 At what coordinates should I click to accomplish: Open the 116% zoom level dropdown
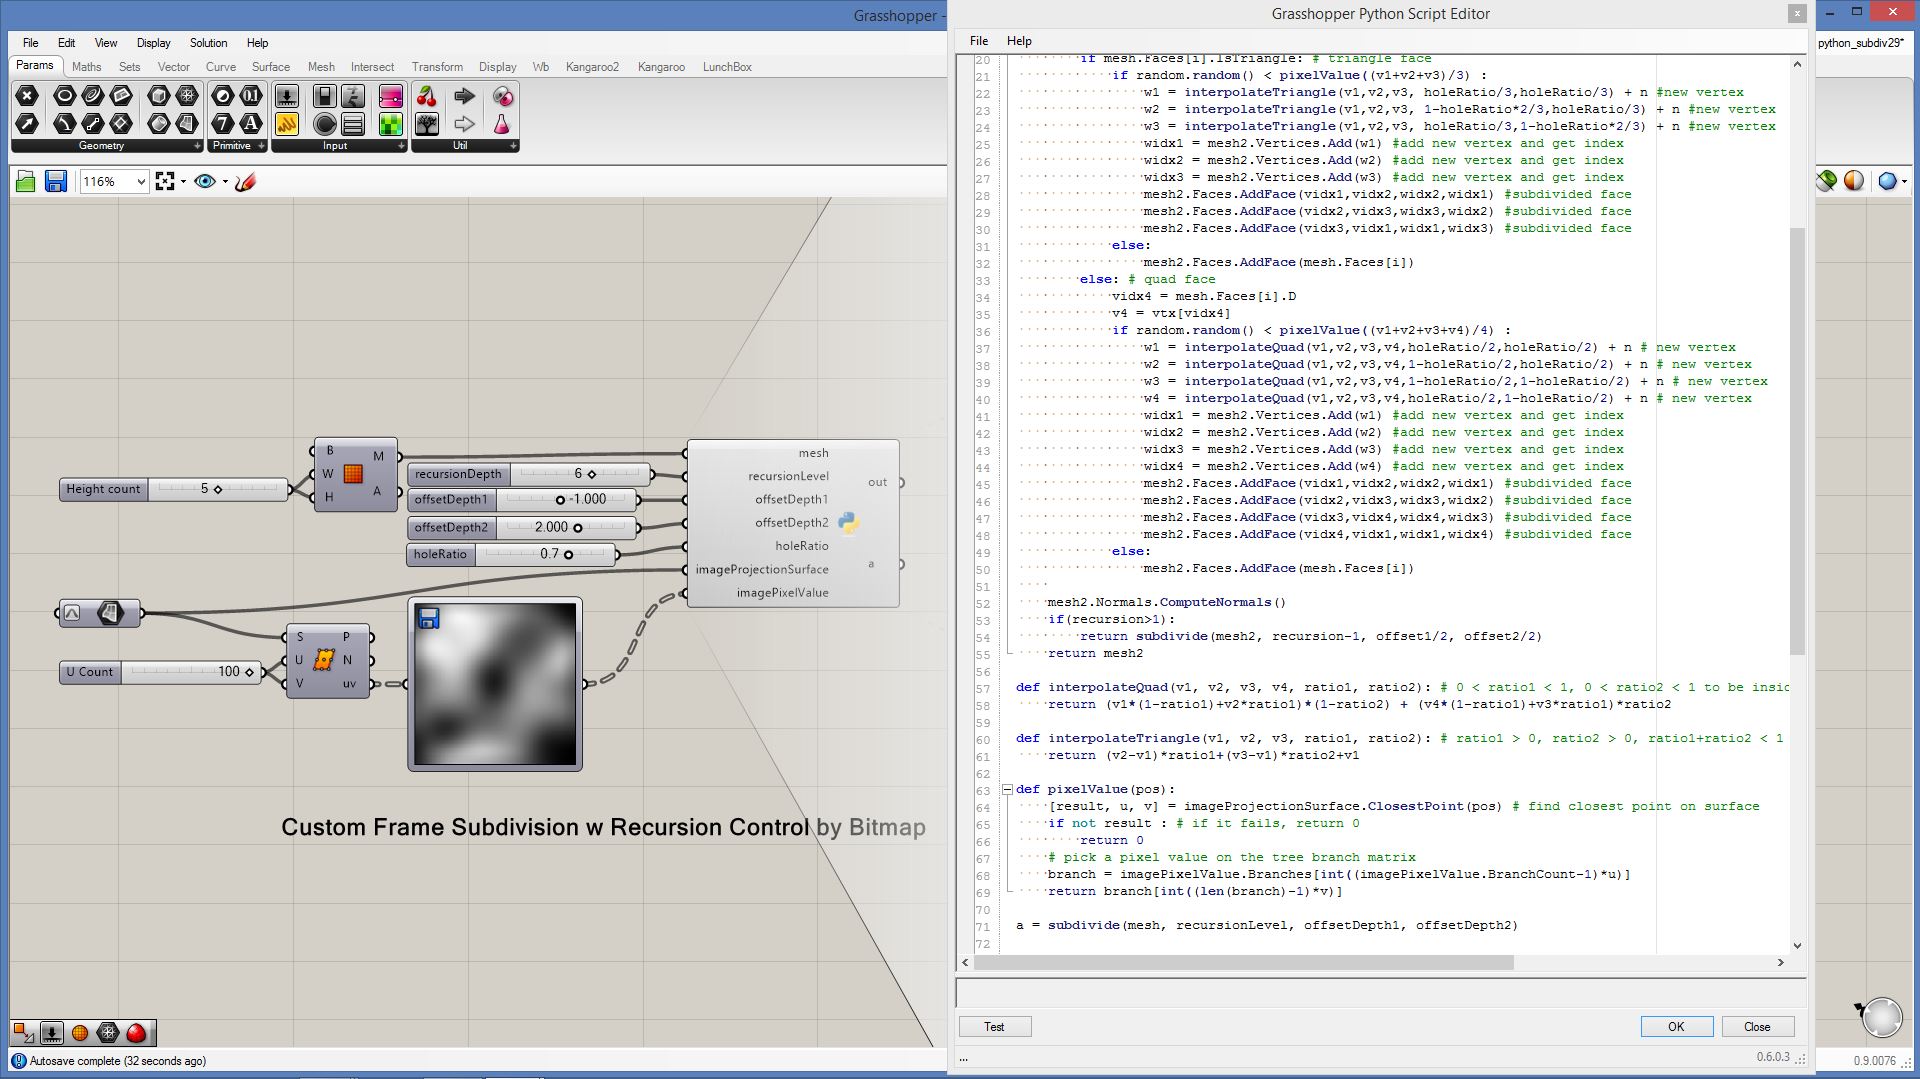coord(141,181)
